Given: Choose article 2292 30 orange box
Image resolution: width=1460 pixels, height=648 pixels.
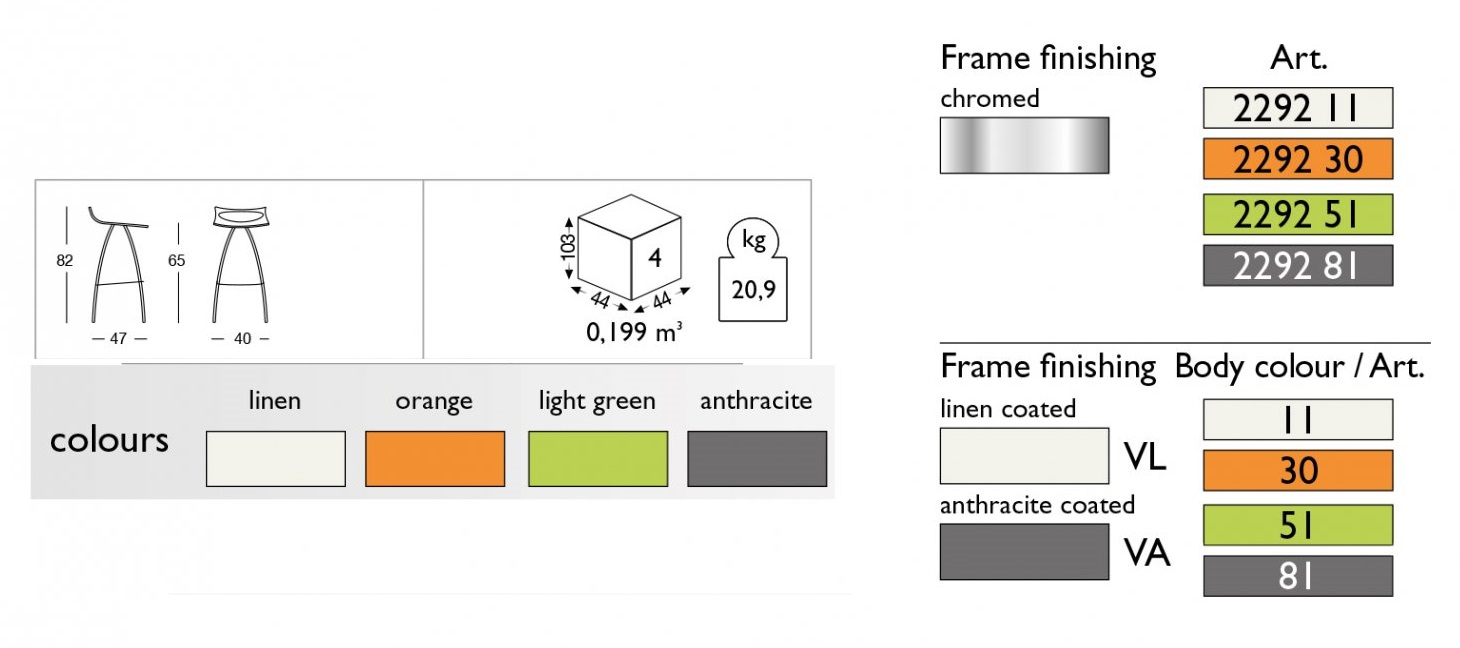Looking at the screenshot, I should coord(1297,159).
